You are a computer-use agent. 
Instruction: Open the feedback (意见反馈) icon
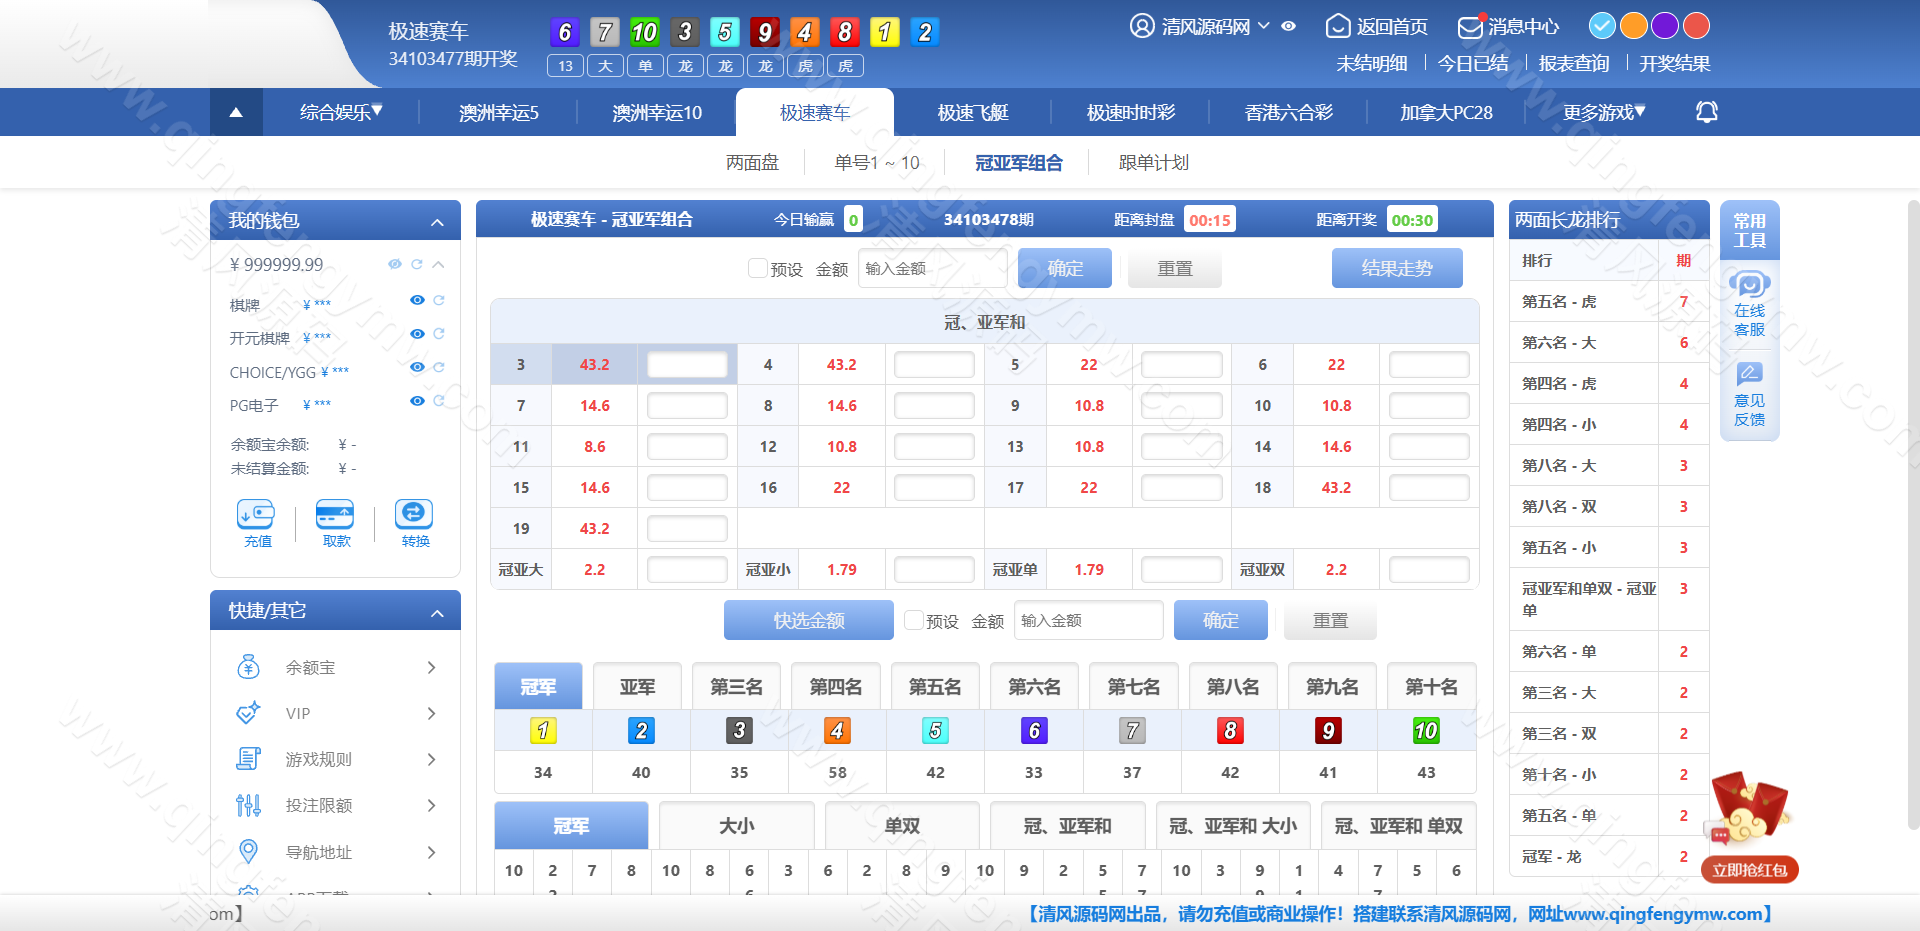click(x=1750, y=375)
